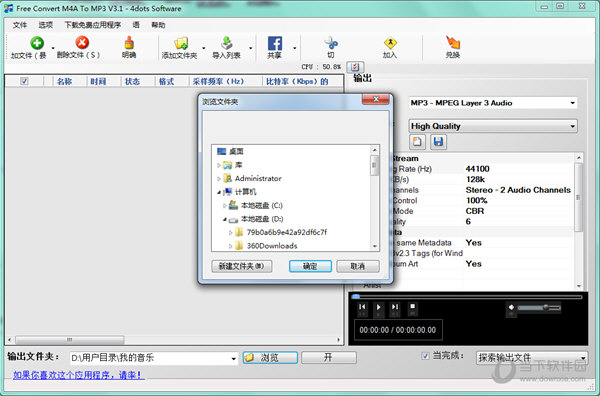Image resolution: width=600 pixels, height=396 pixels.
Task: Click the checklist icon beside CPU usage
Action: (x=355, y=67)
